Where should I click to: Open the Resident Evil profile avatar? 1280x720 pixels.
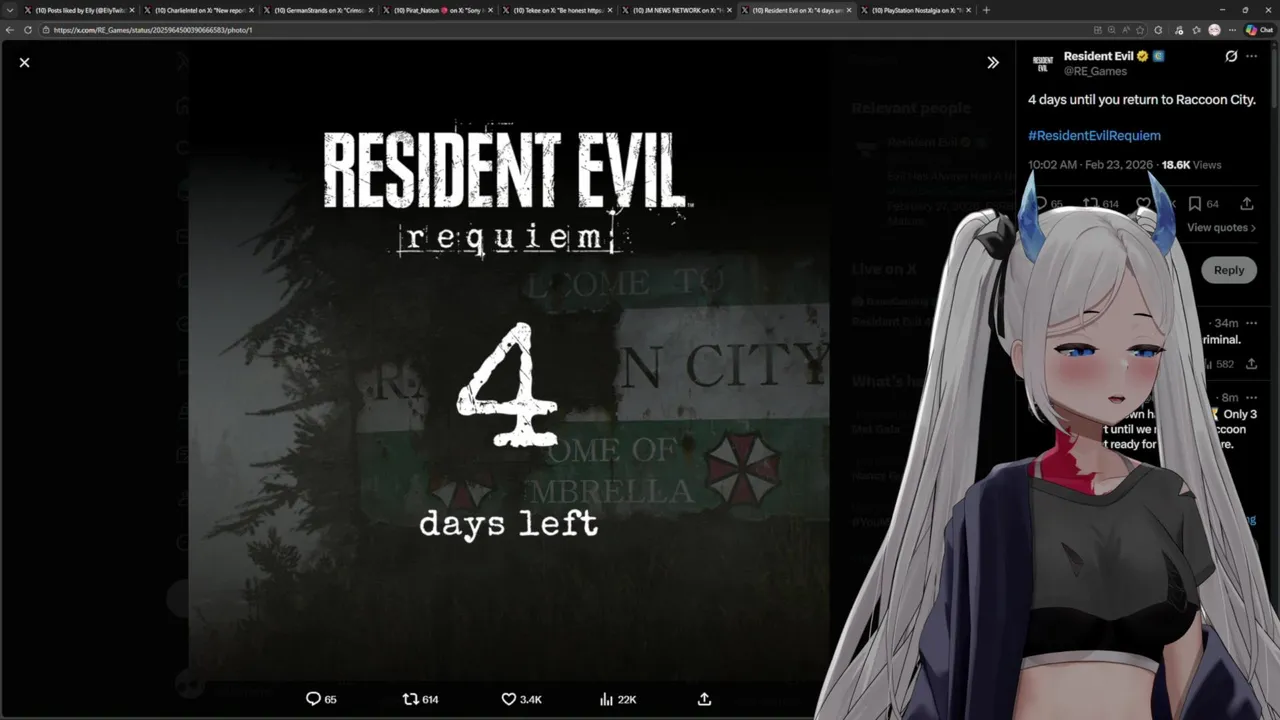point(1042,63)
